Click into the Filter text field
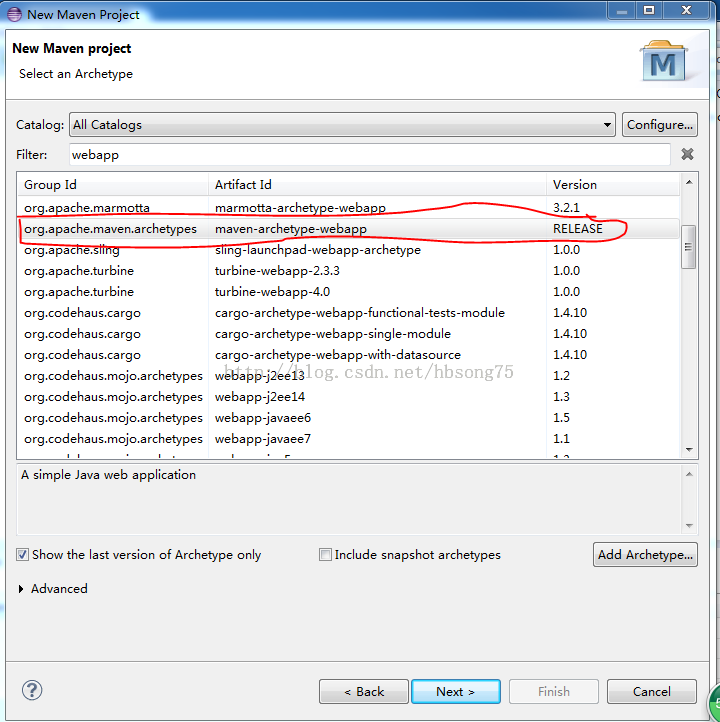Image resolution: width=720 pixels, height=722 pixels. pyautogui.click(x=370, y=155)
